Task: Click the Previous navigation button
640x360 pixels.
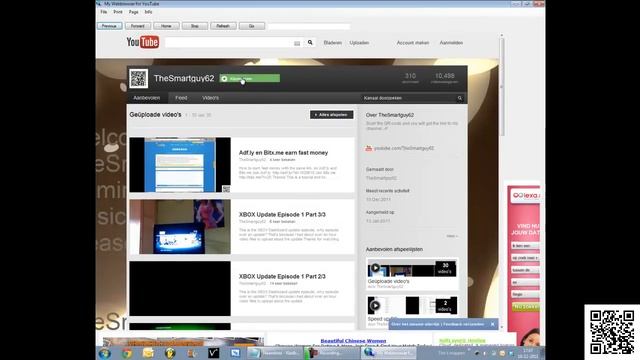Action: (x=109, y=26)
